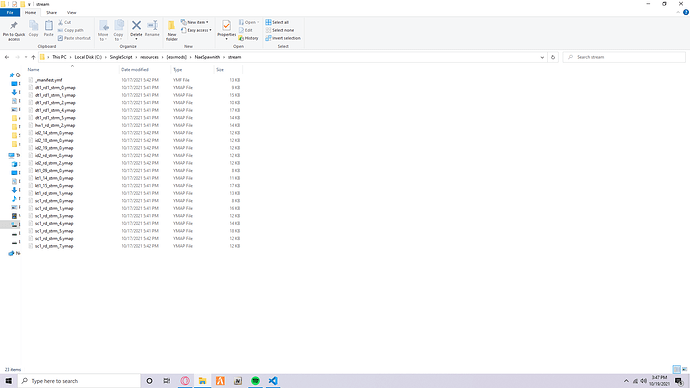Image resolution: width=690 pixels, height=388 pixels.
Task: Click Paste shortcut in the ribbon
Action: tap(74, 38)
